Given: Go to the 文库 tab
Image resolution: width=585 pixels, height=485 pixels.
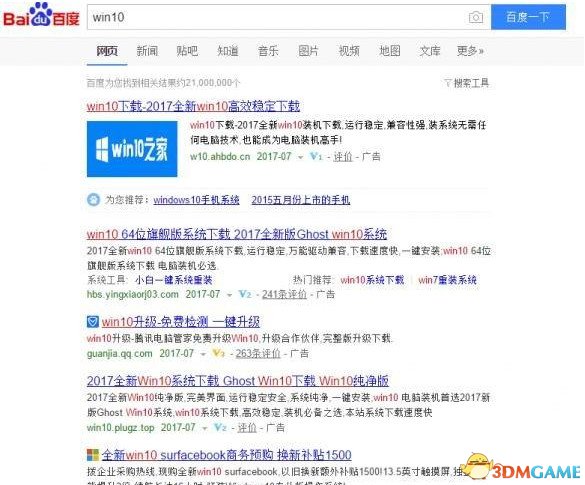Looking at the screenshot, I should click(x=430, y=51).
